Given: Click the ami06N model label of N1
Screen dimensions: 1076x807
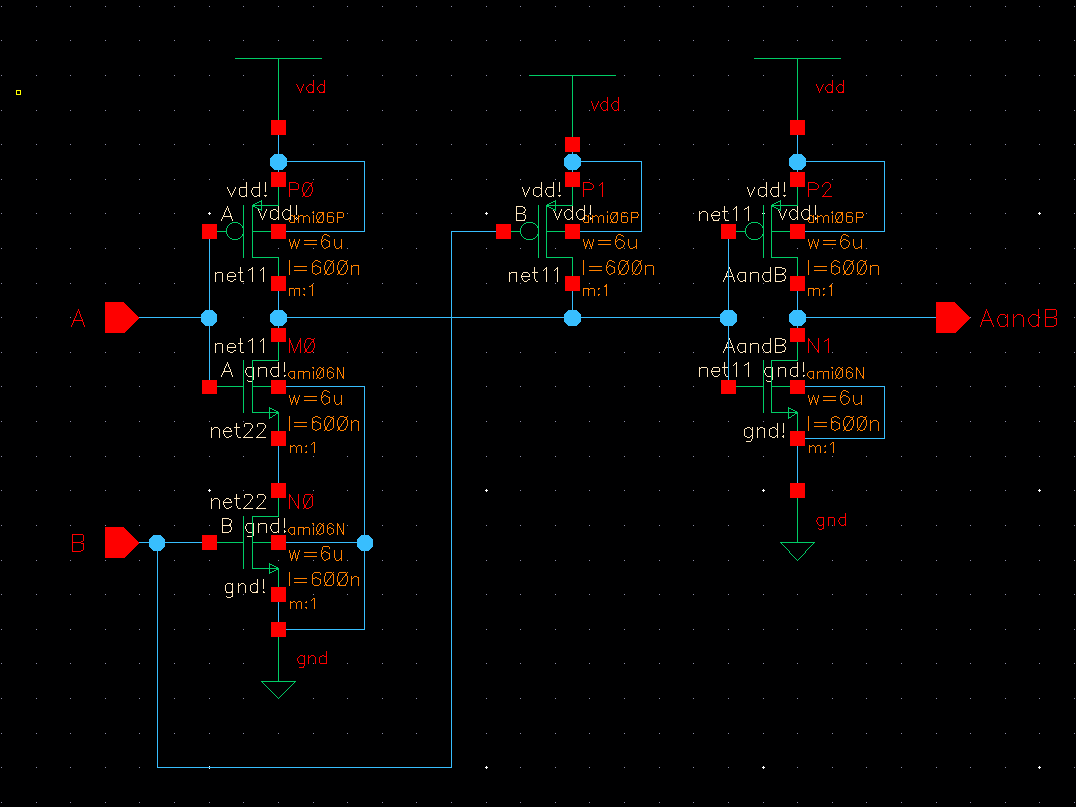Looking at the screenshot, I should click(x=836, y=373).
